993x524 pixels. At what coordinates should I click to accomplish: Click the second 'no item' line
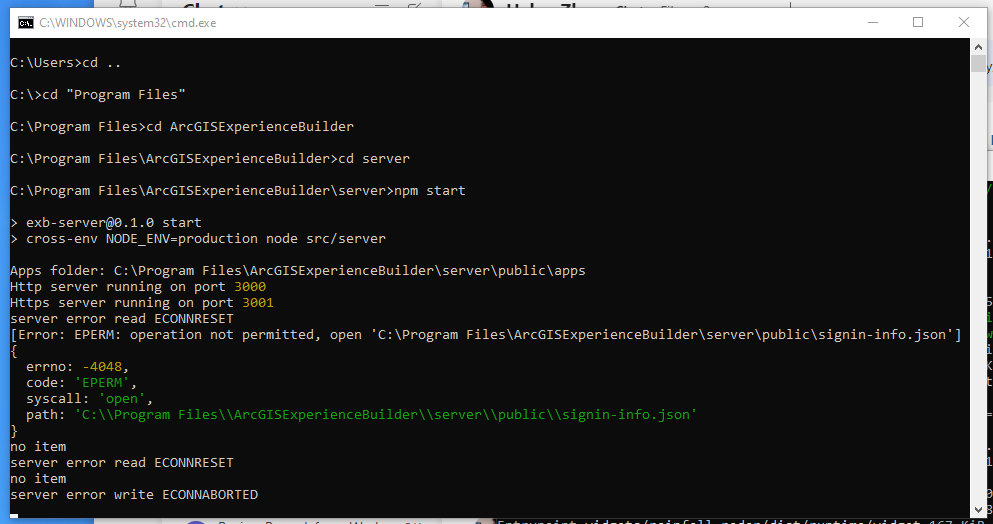click(38, 478)
